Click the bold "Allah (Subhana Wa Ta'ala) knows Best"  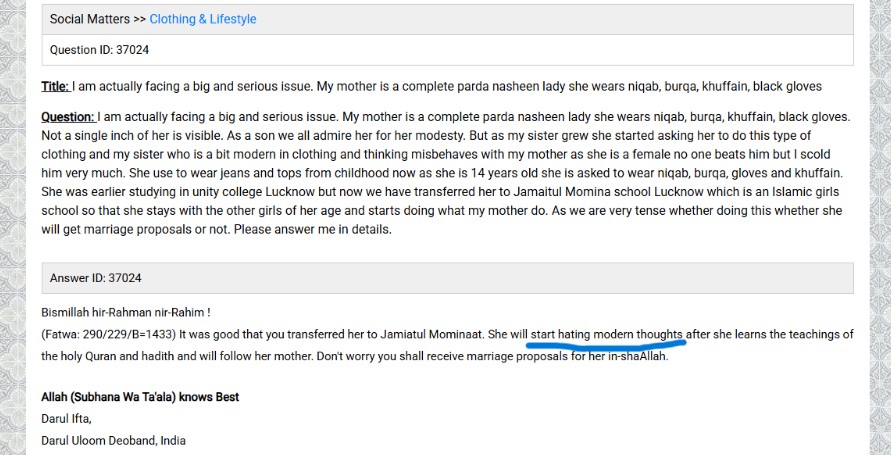140,397
